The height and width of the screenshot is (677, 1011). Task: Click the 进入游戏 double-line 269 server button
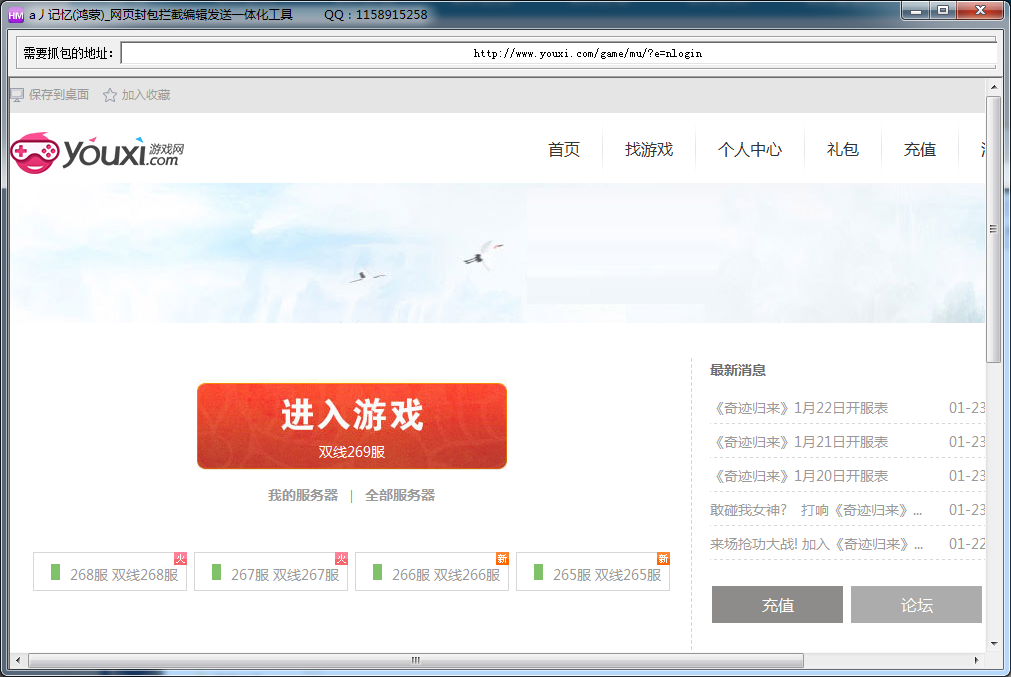[x=352, y=425]
